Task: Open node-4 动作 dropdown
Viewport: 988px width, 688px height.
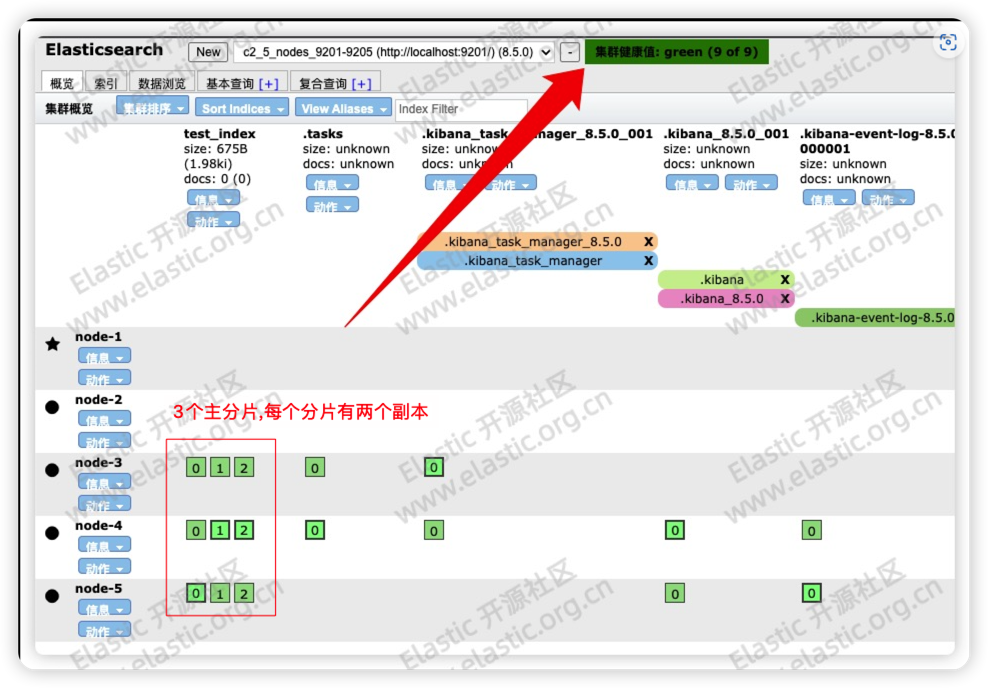Action: pyautogui.click(x=105, y=567)
